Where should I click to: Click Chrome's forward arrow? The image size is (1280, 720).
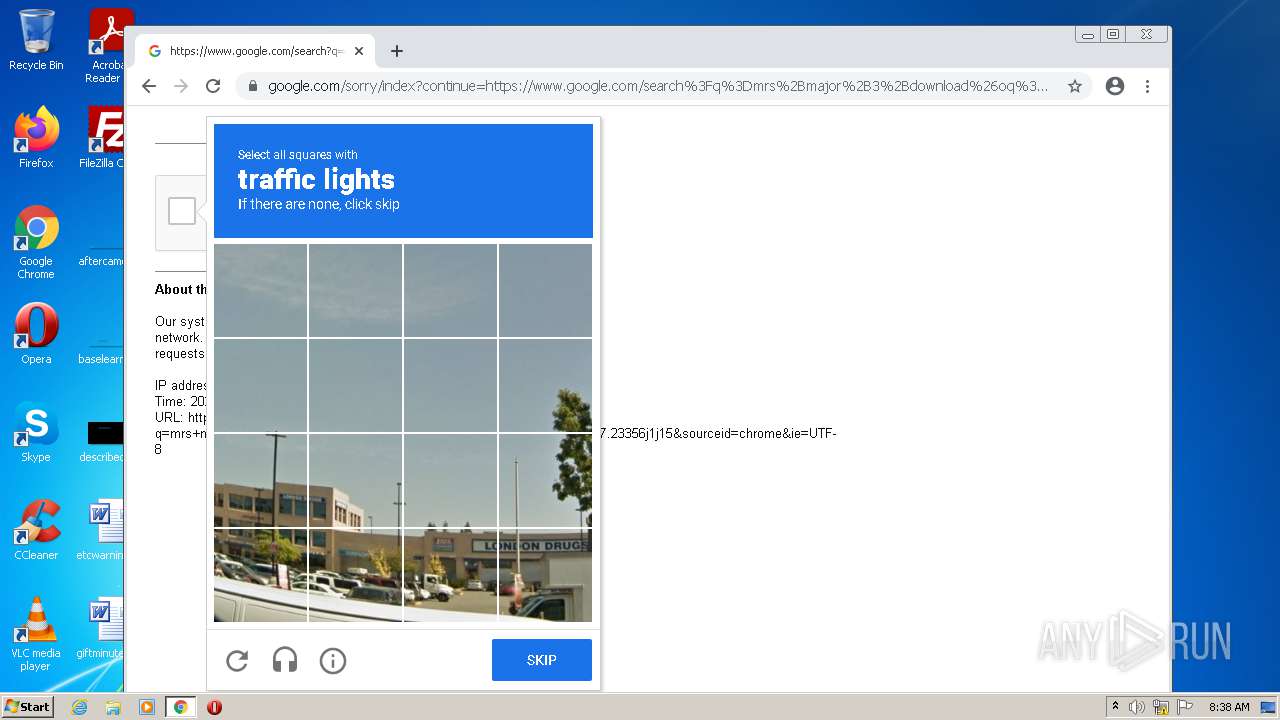181,86
